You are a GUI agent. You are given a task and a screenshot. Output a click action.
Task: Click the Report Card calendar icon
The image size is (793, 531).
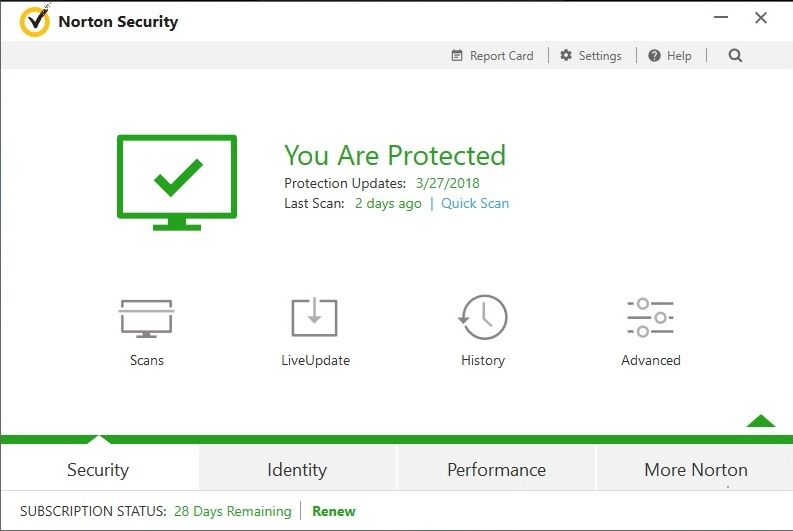457,55
